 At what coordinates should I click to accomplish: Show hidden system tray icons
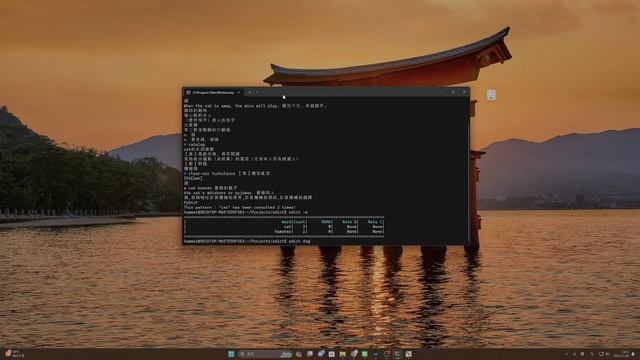point(567,354)
